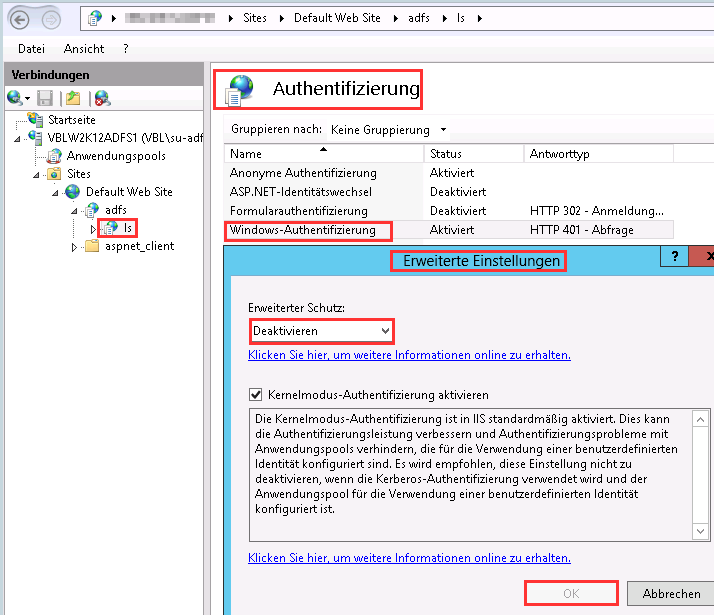This screenshot has width=714, height=615.
Task: Click the save connections floppy disk icon
Action: [44, 98]
